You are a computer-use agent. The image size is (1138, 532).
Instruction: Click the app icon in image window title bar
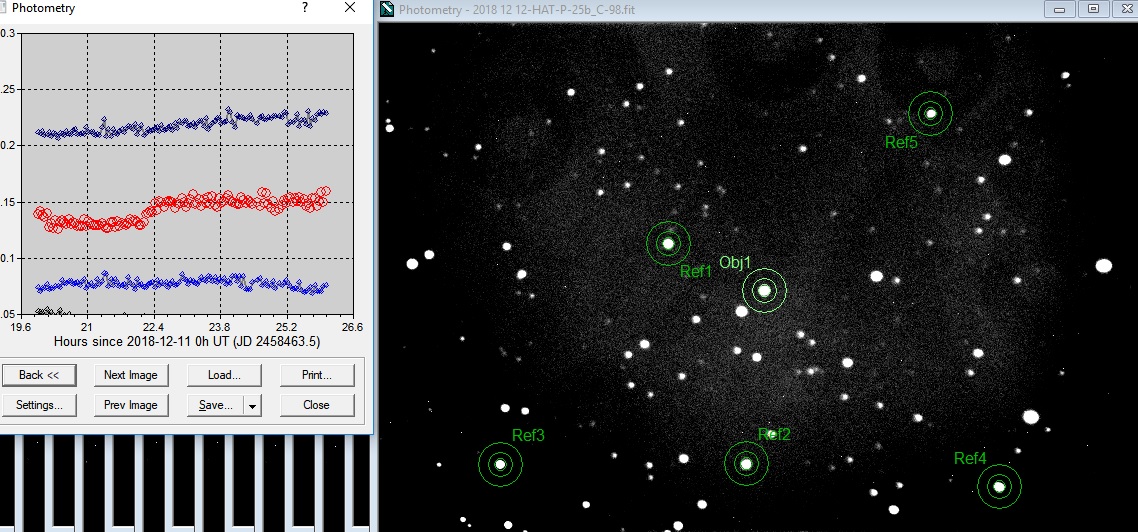[388, 10]
